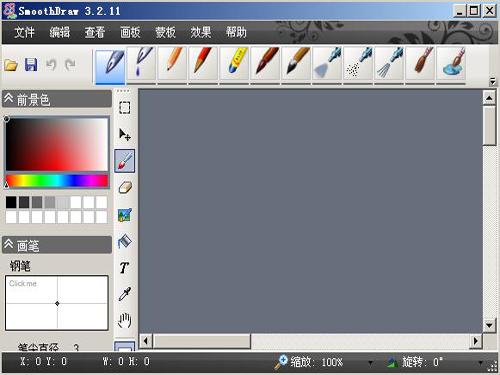Collapse the 画笔 panel
Screen dimensions: 500x375
click(8, 245)
